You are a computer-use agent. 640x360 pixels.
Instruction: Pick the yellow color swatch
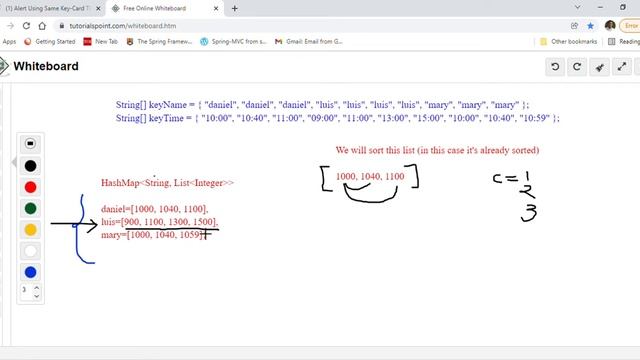pyautogui.click(x=30, y=230)
